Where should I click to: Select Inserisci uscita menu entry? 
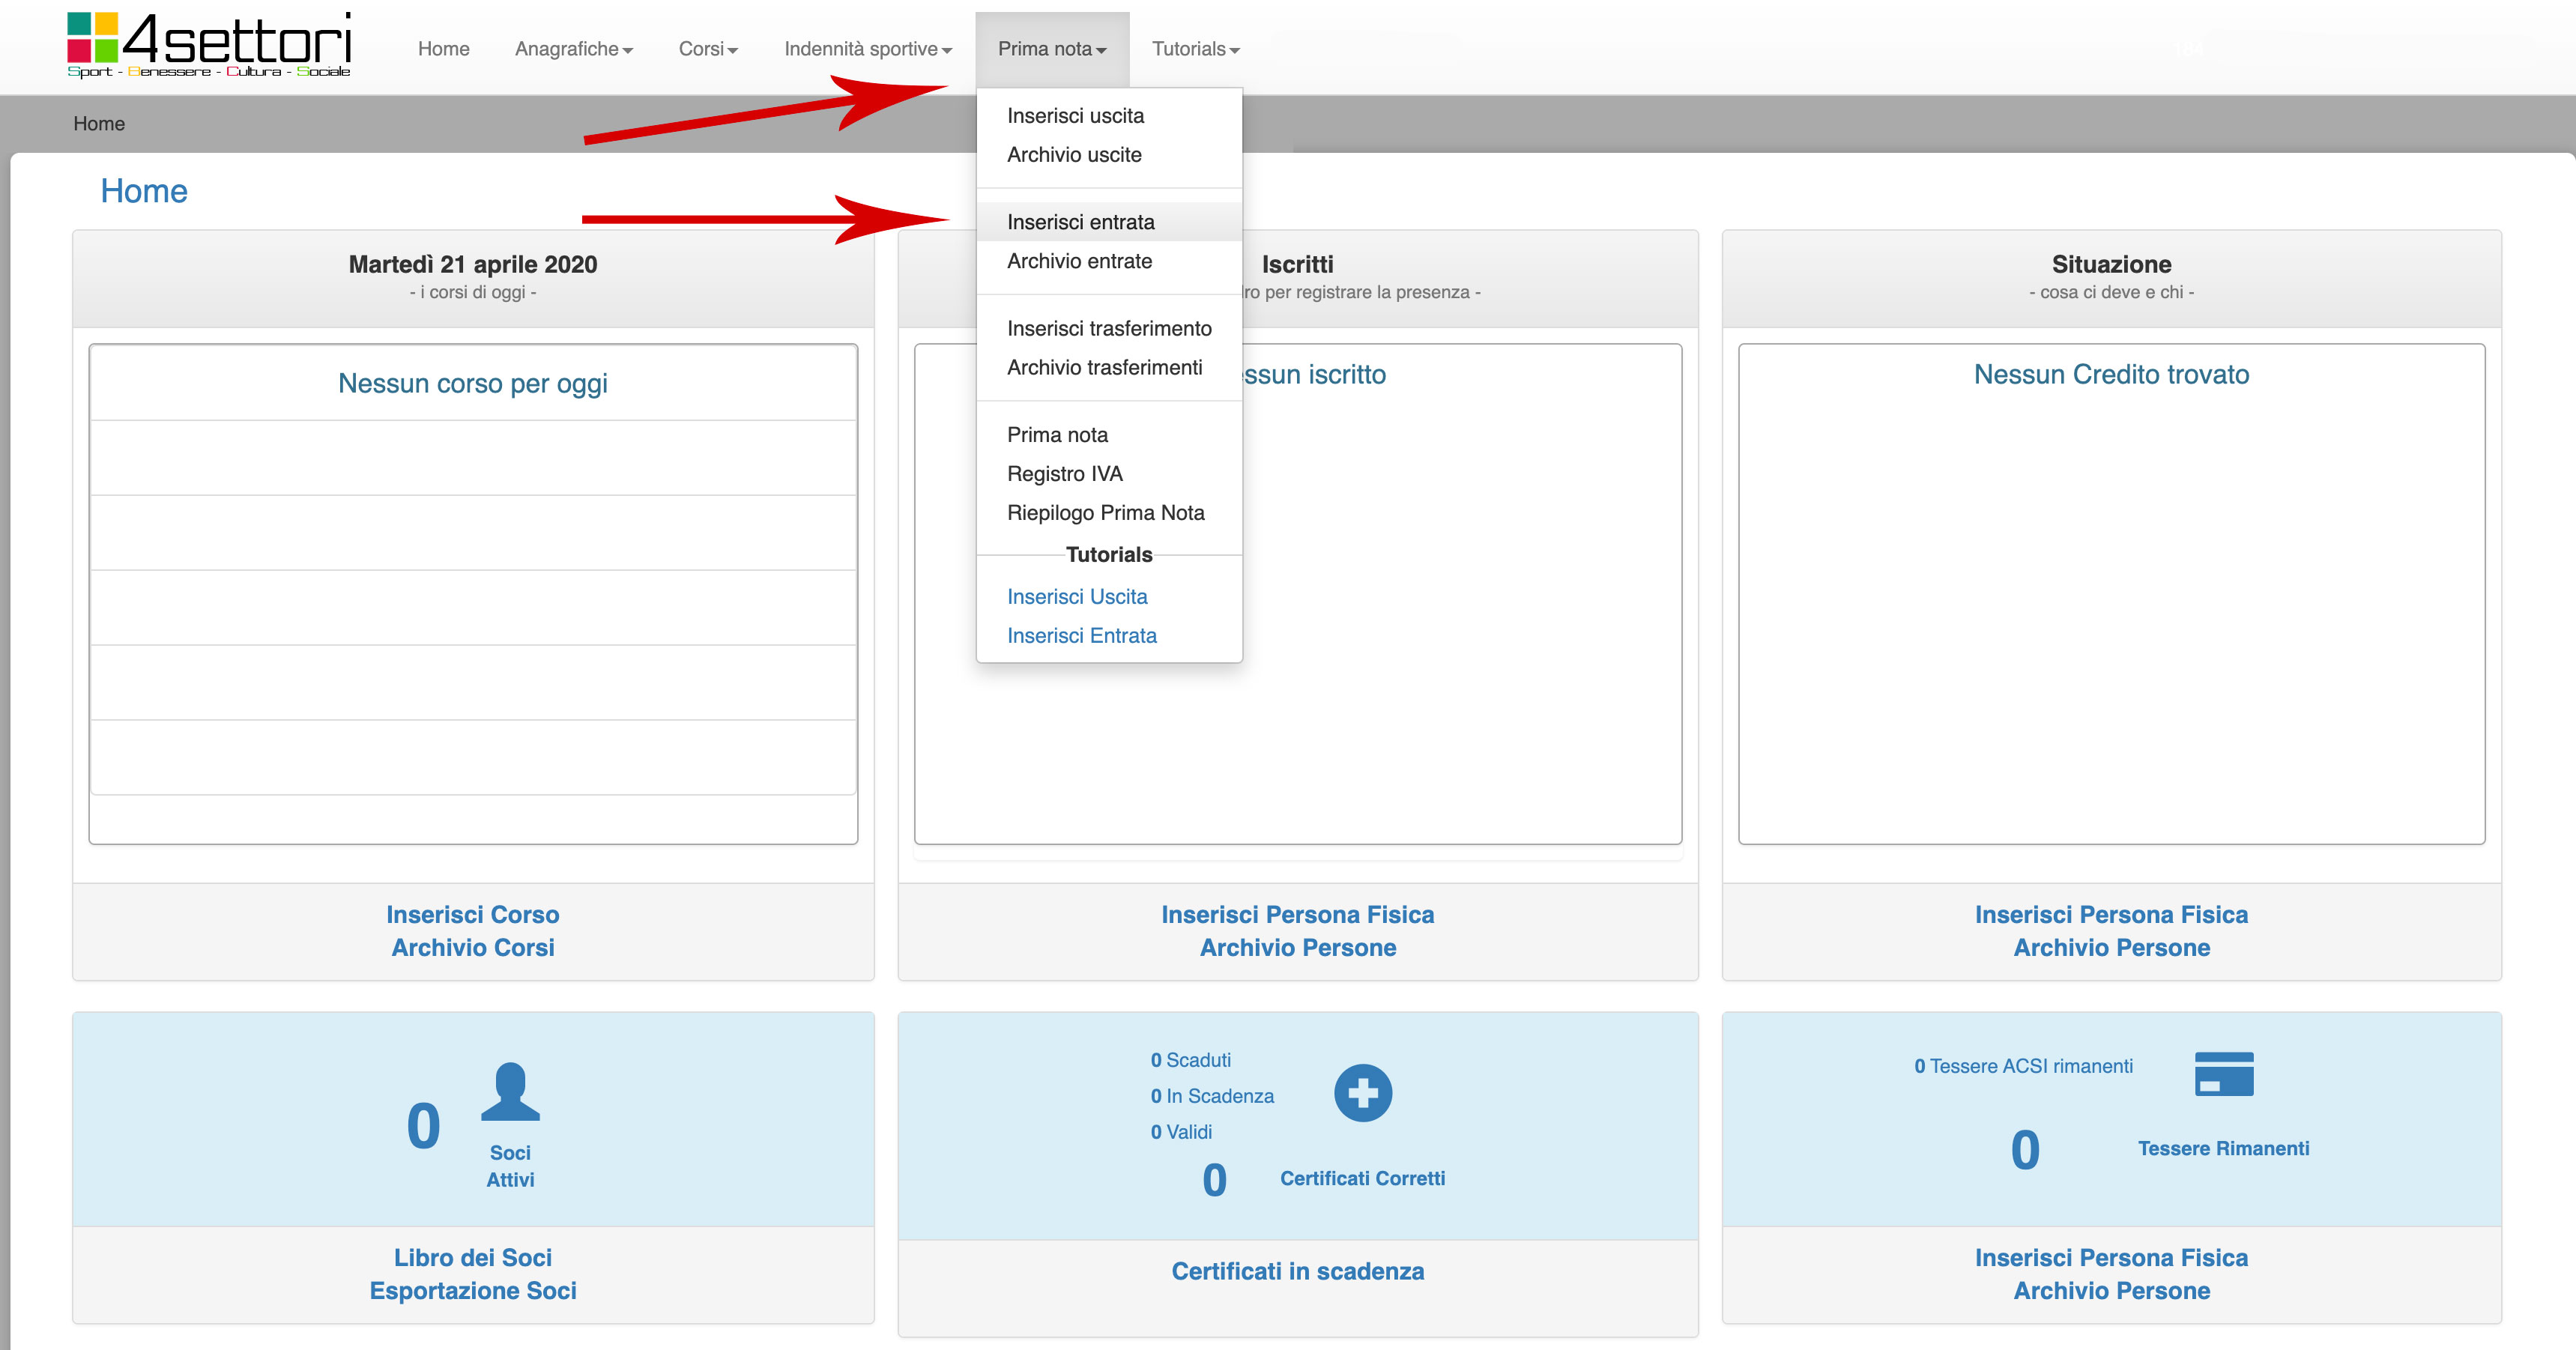click(1075, 116)
